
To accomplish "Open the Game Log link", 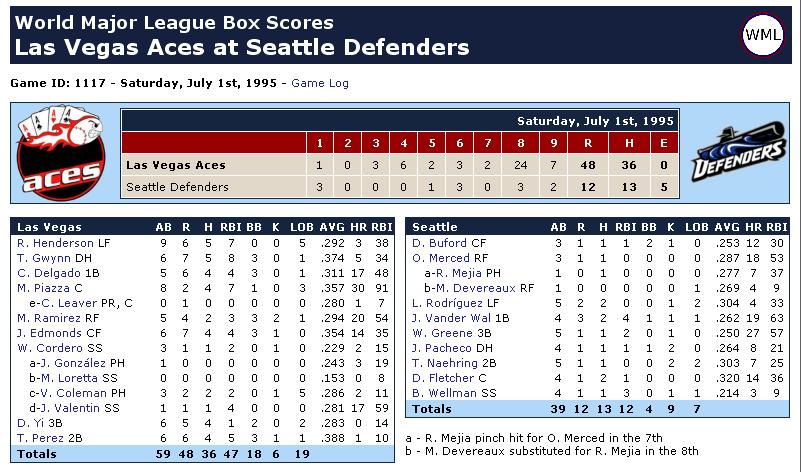I will (x=320, y=83).
